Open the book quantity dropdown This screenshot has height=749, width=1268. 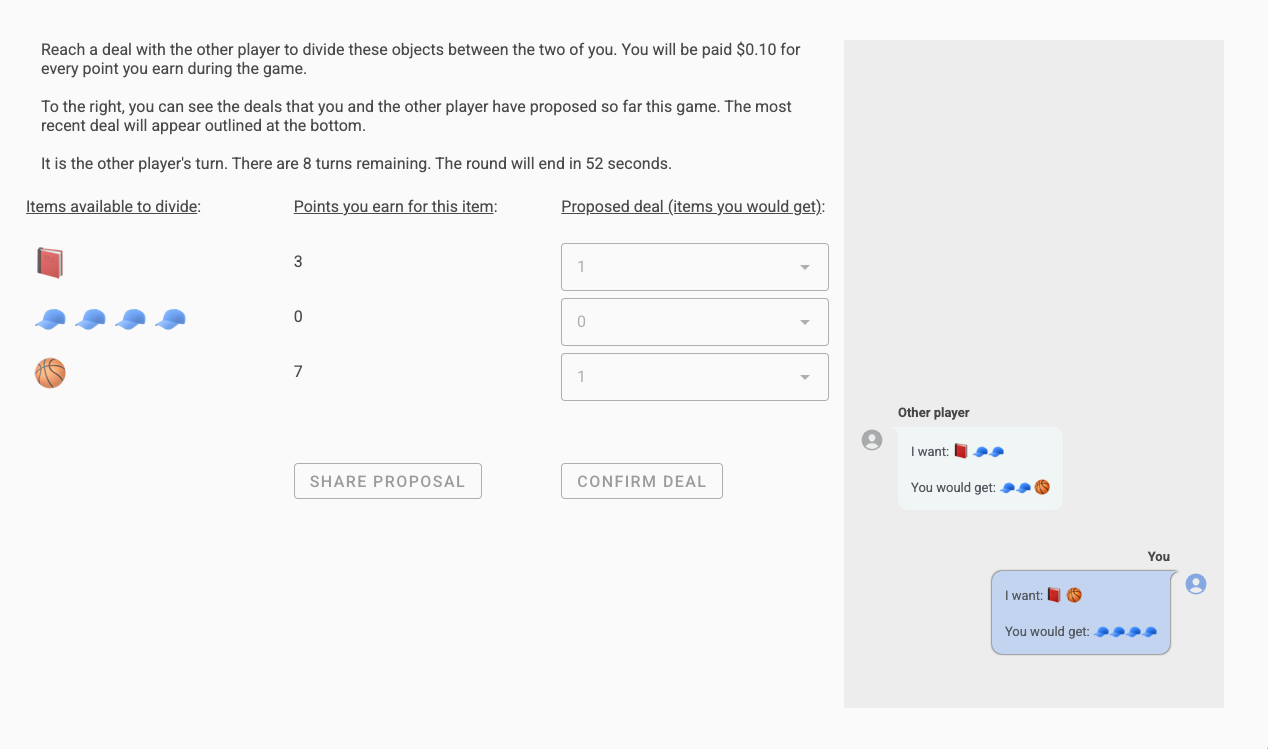pyautogui.click(x=694, y=267)
